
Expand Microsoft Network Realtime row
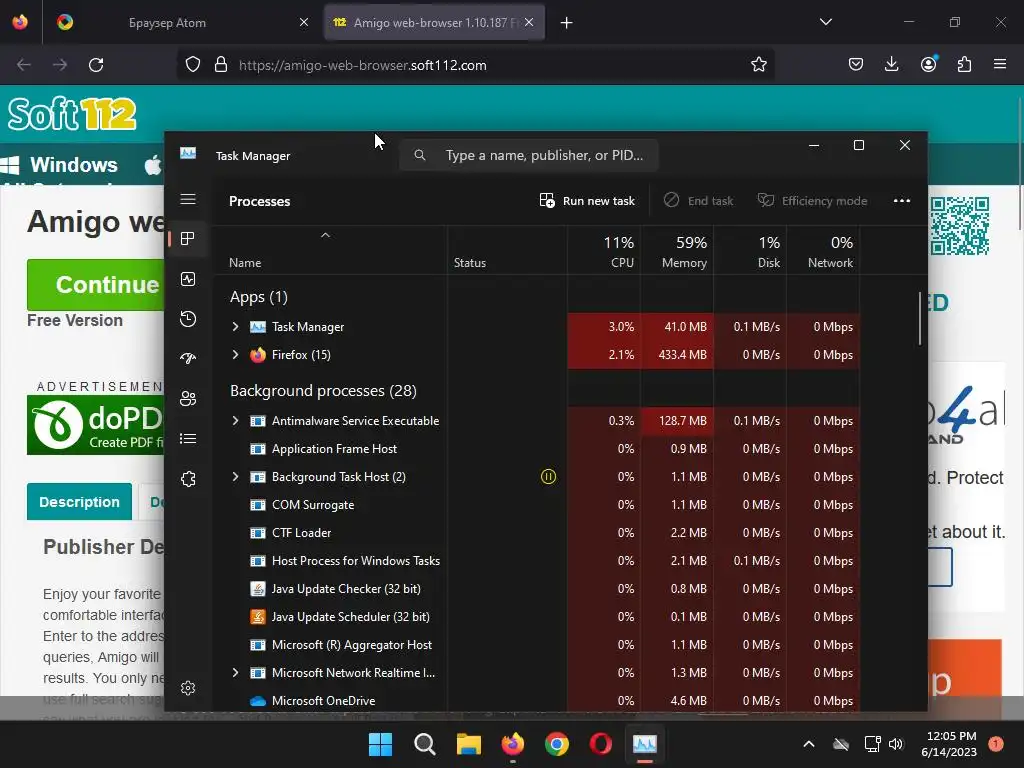pos(236,673)
